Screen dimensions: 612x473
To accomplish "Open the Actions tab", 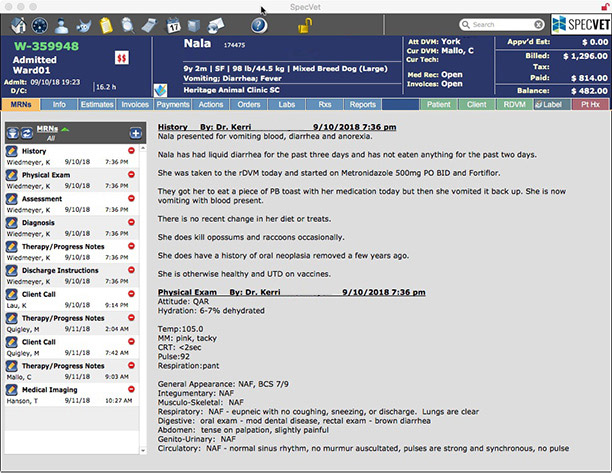I will pyautogui.click(x=211, y=105).
